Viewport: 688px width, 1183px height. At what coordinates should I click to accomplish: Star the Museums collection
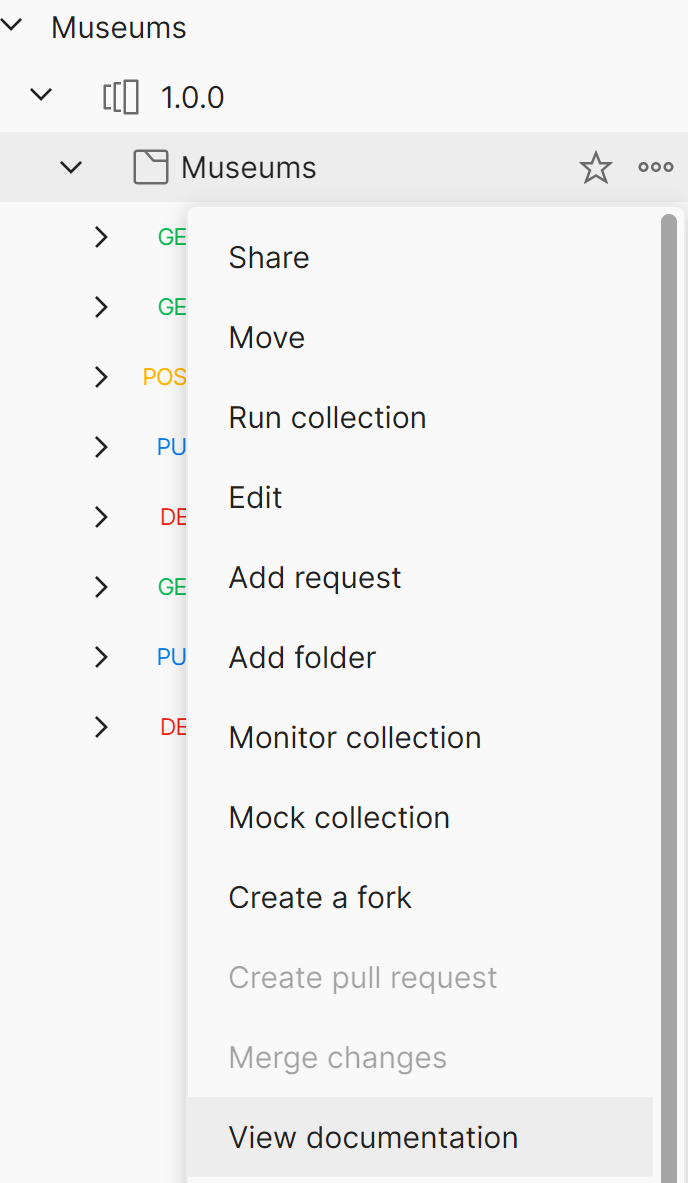tap(595, 168)
